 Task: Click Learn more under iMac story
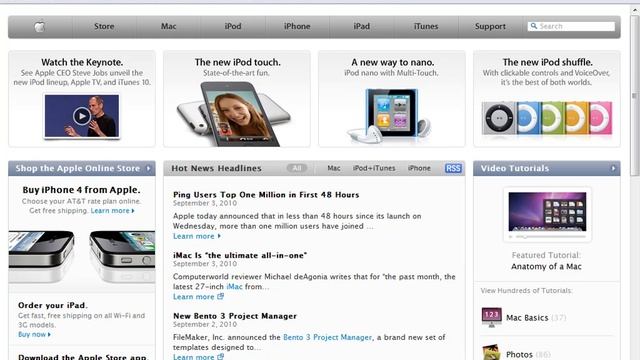198,297
